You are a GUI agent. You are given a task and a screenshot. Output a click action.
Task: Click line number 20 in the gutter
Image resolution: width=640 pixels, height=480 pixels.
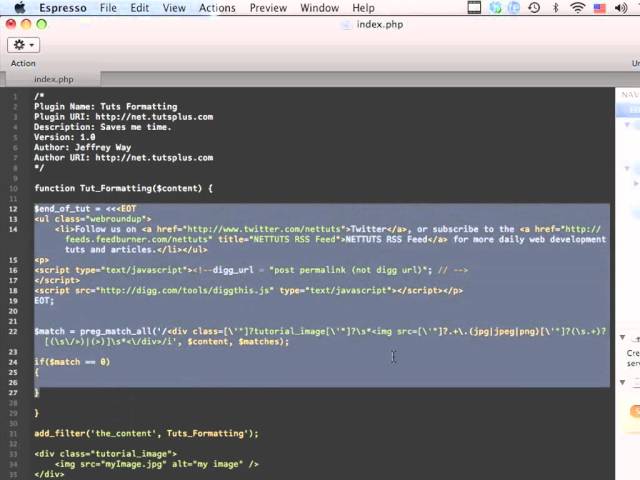point(13,311)
